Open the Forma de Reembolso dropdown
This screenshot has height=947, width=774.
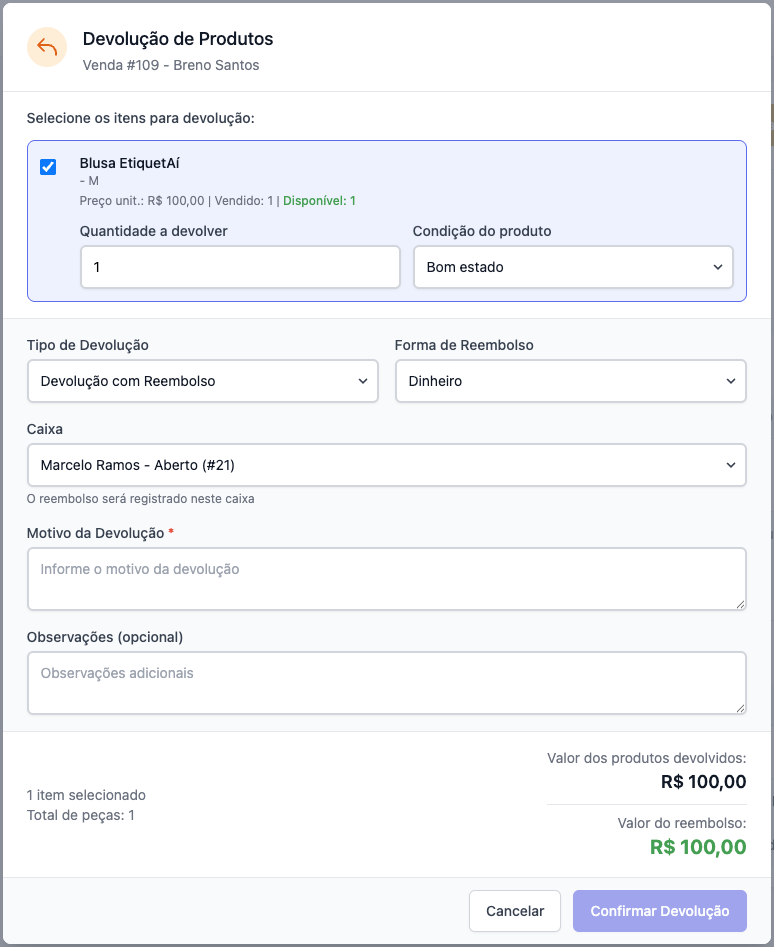(570, 381)
